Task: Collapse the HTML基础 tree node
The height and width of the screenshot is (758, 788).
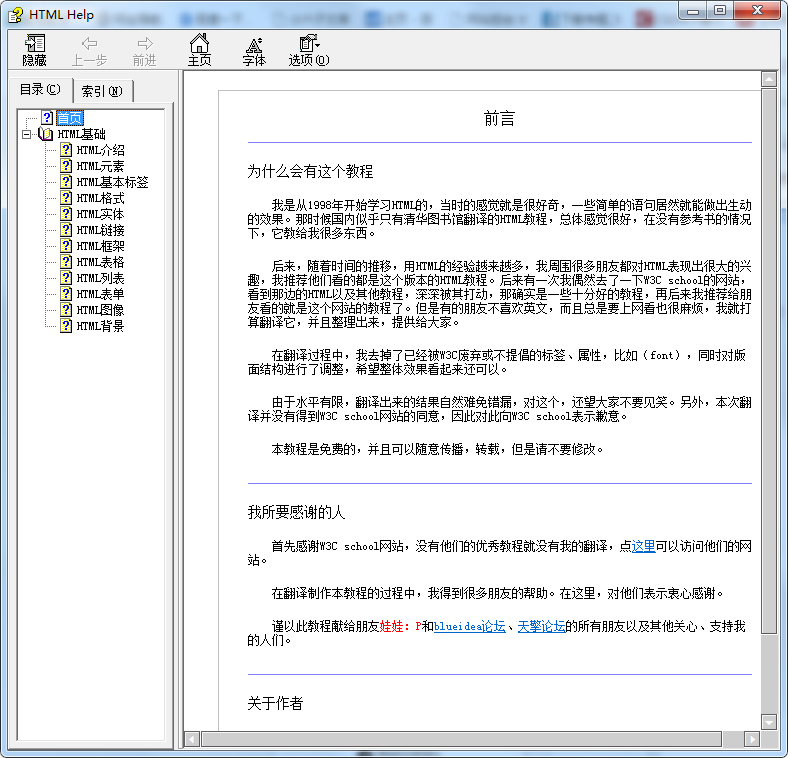Action: point(27,134)
